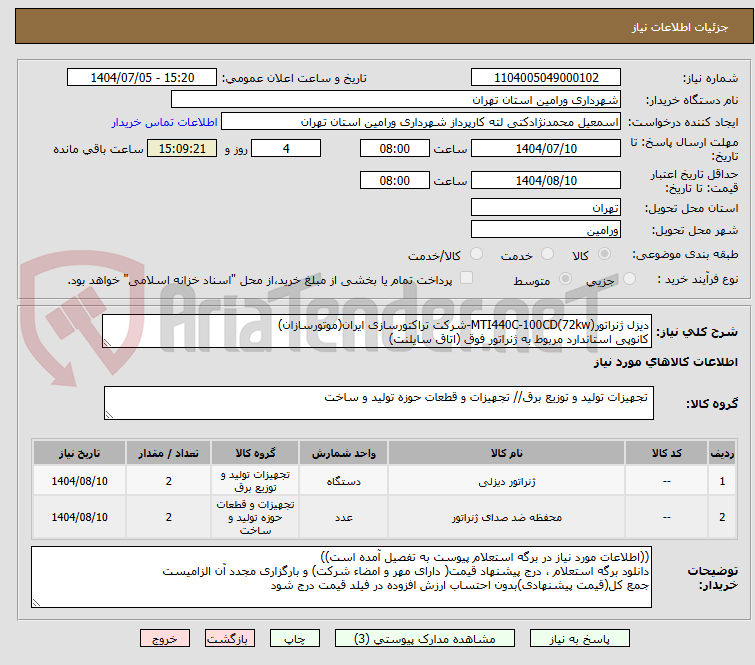The width and height of the screenshot is (755, 665).
Task: Click the چاپ print button
Action: tap(294, 639)
